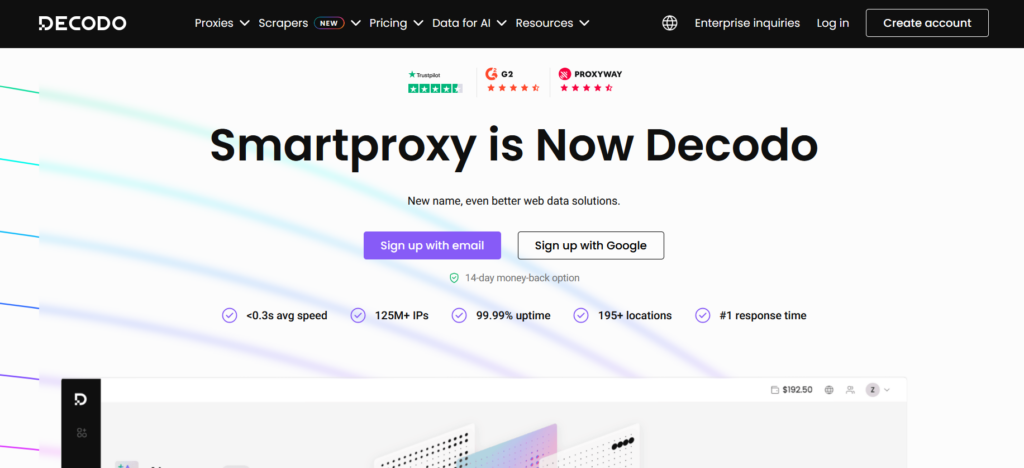Click the Sign up with Google button

click(x=590, y=246)
